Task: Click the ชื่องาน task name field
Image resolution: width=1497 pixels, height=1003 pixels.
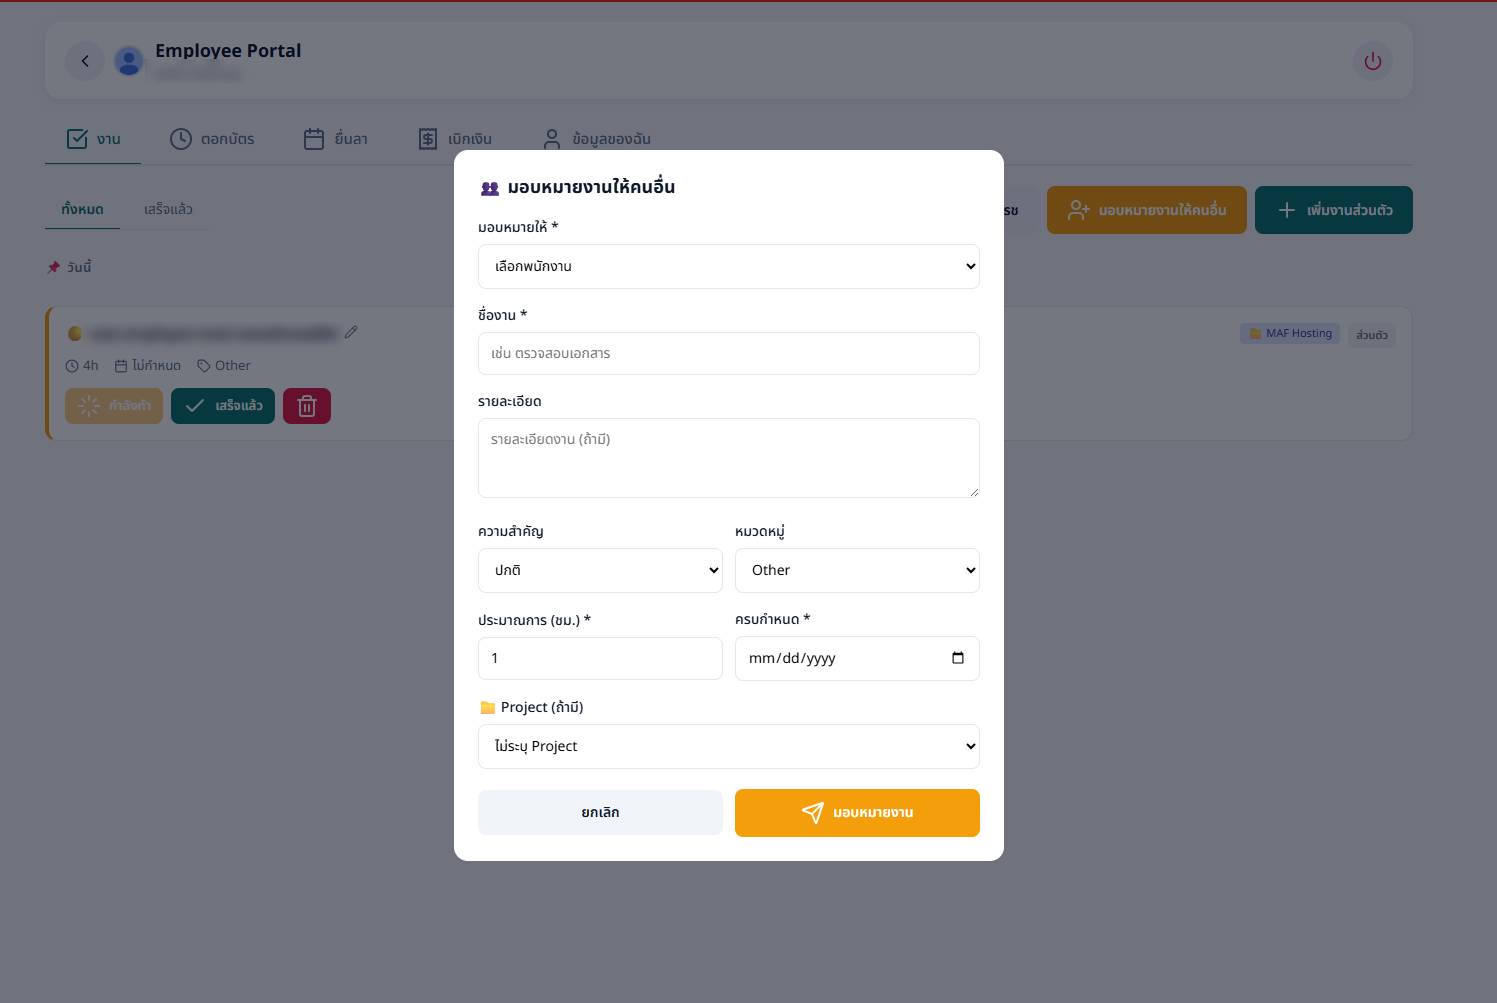Action: click(728, 354)
